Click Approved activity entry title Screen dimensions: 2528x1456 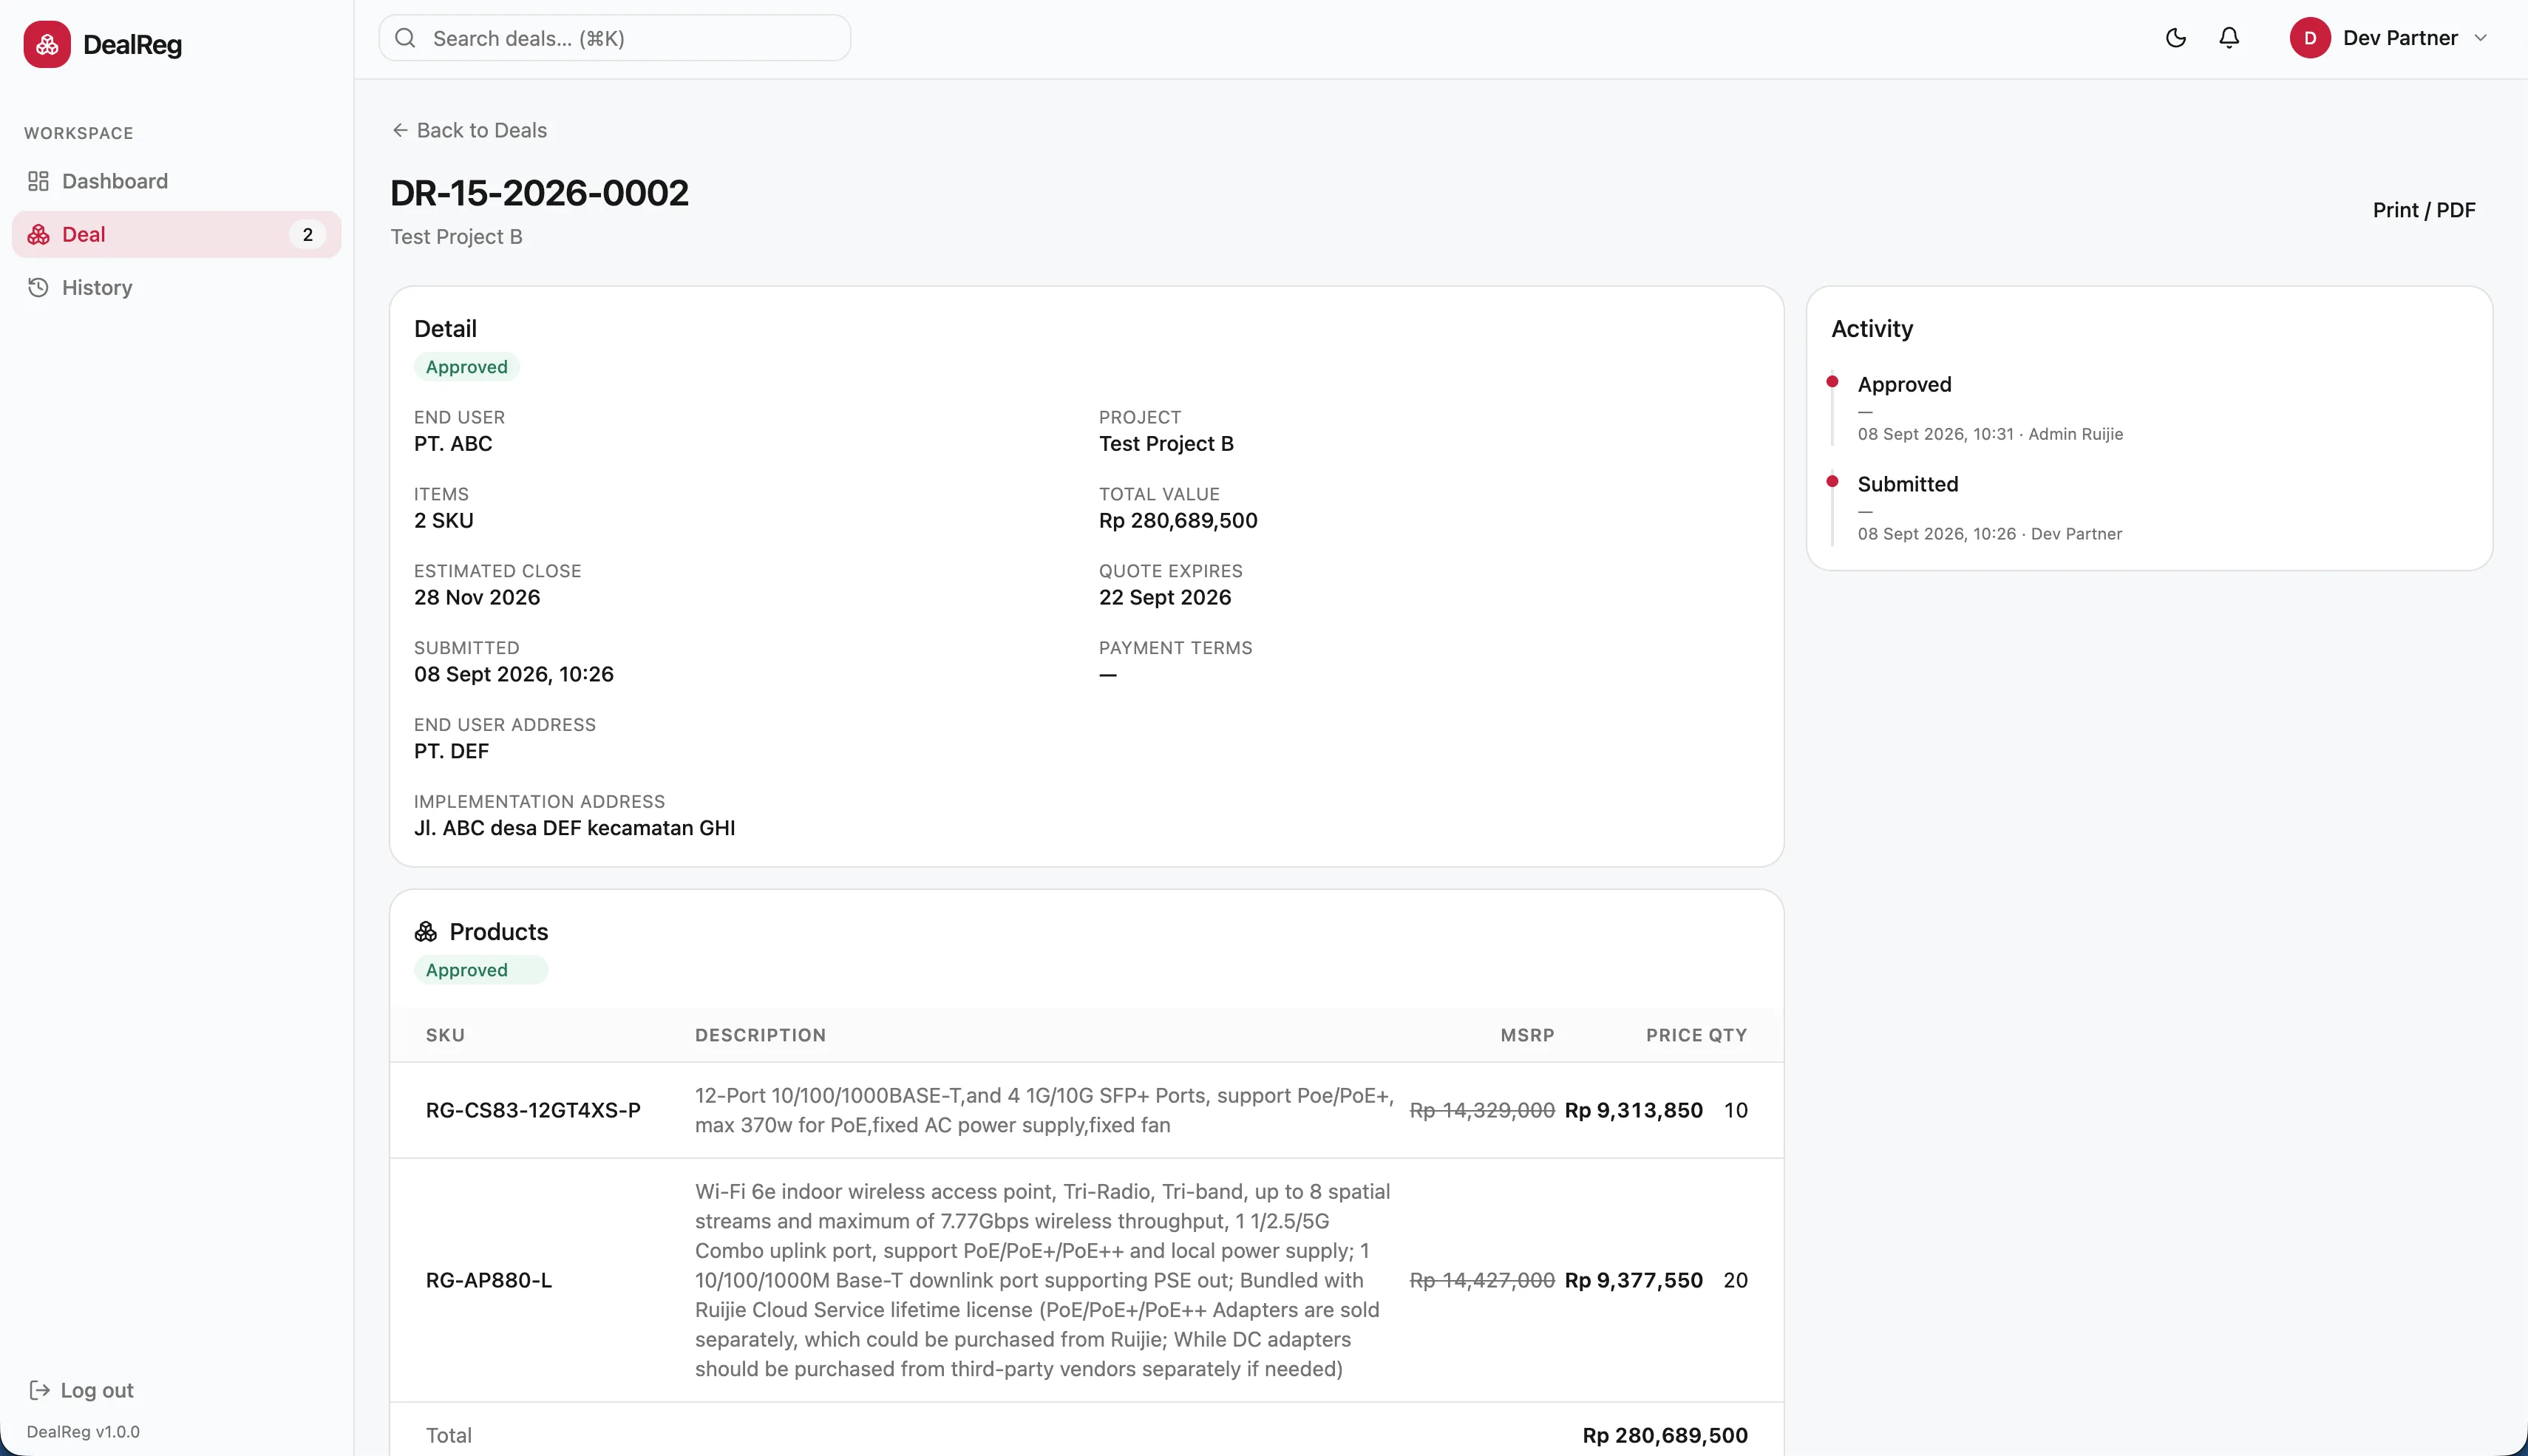[x=1904, y=384]
